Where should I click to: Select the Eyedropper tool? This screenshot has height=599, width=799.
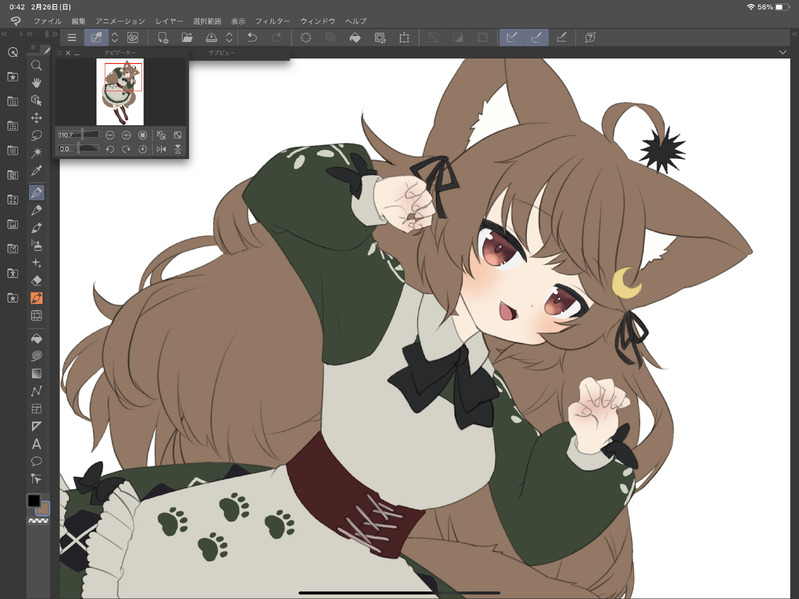point(36,171)
